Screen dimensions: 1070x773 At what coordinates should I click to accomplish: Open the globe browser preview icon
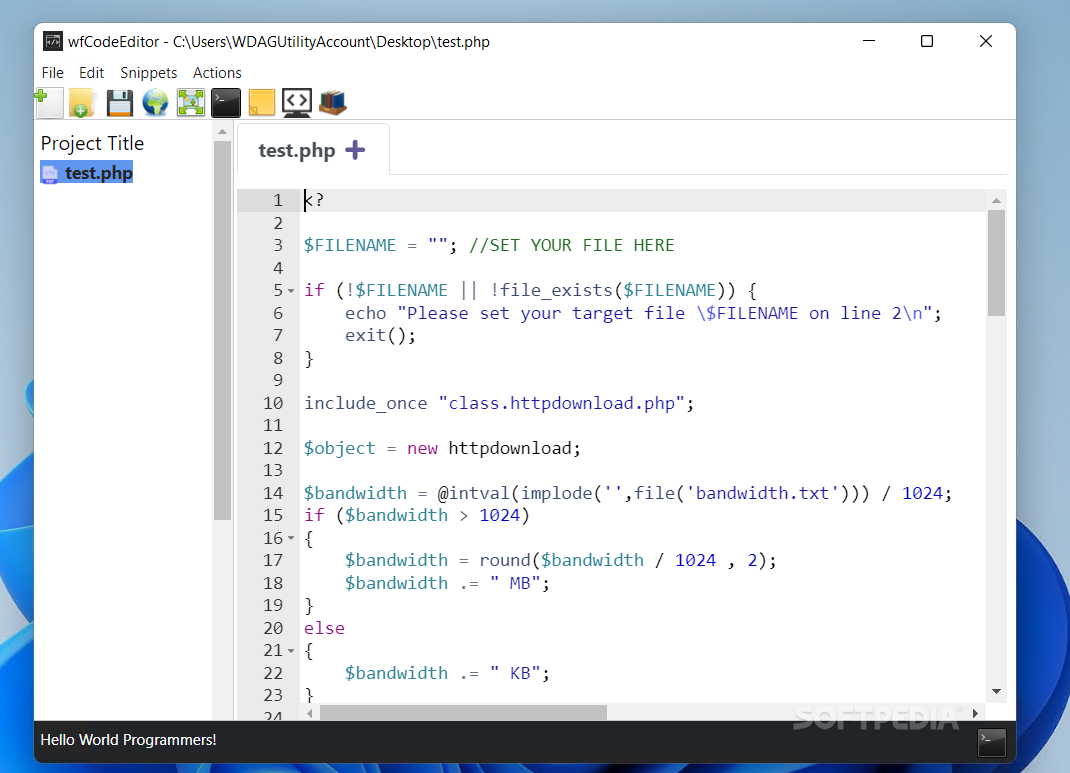click(x=155, y=103)
